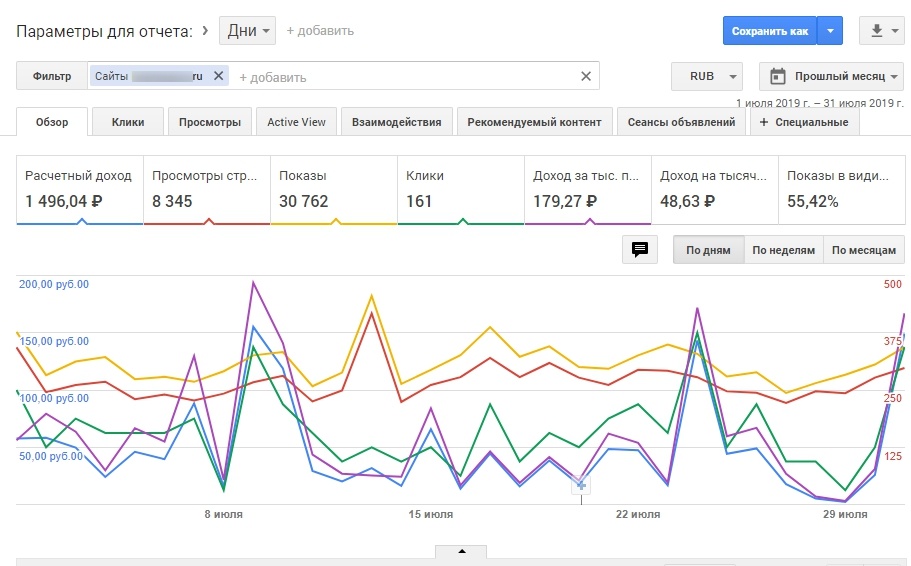The image size is (911, 566).
Task: Switch to the Клики tab
Action: (x=128, y=122)
